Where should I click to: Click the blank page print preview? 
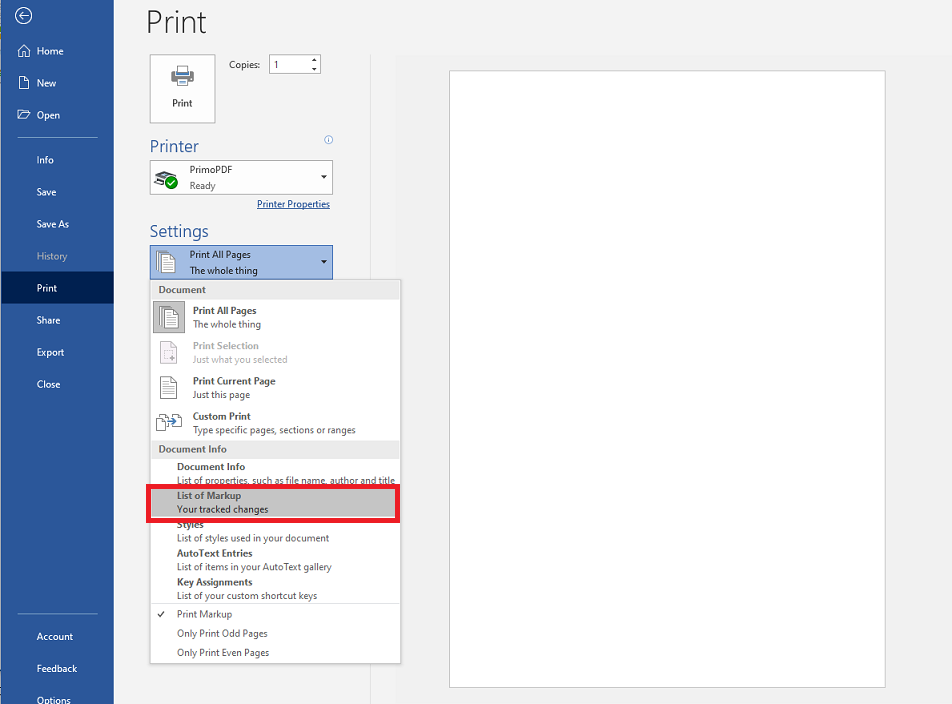click(667, 379)
